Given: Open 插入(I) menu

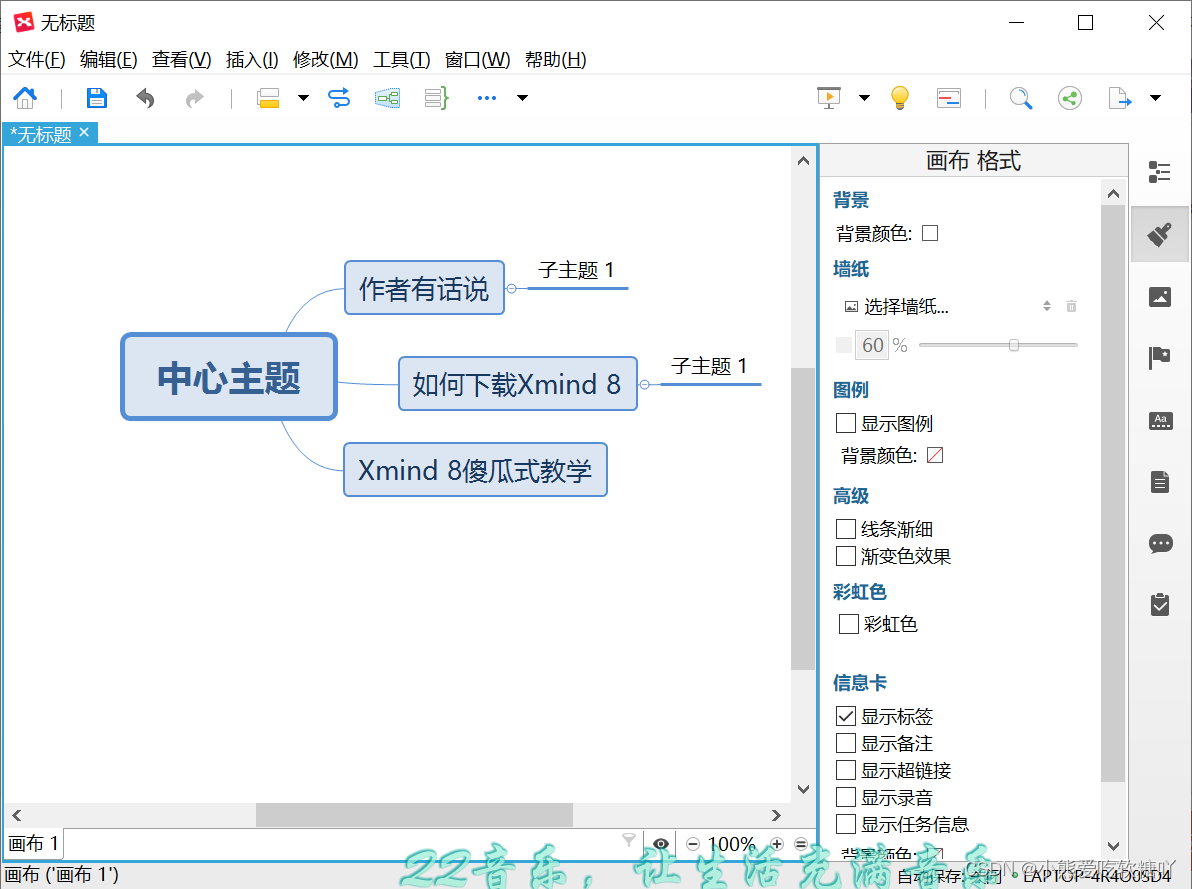Looking at the screenshot, I should point(252,59).
